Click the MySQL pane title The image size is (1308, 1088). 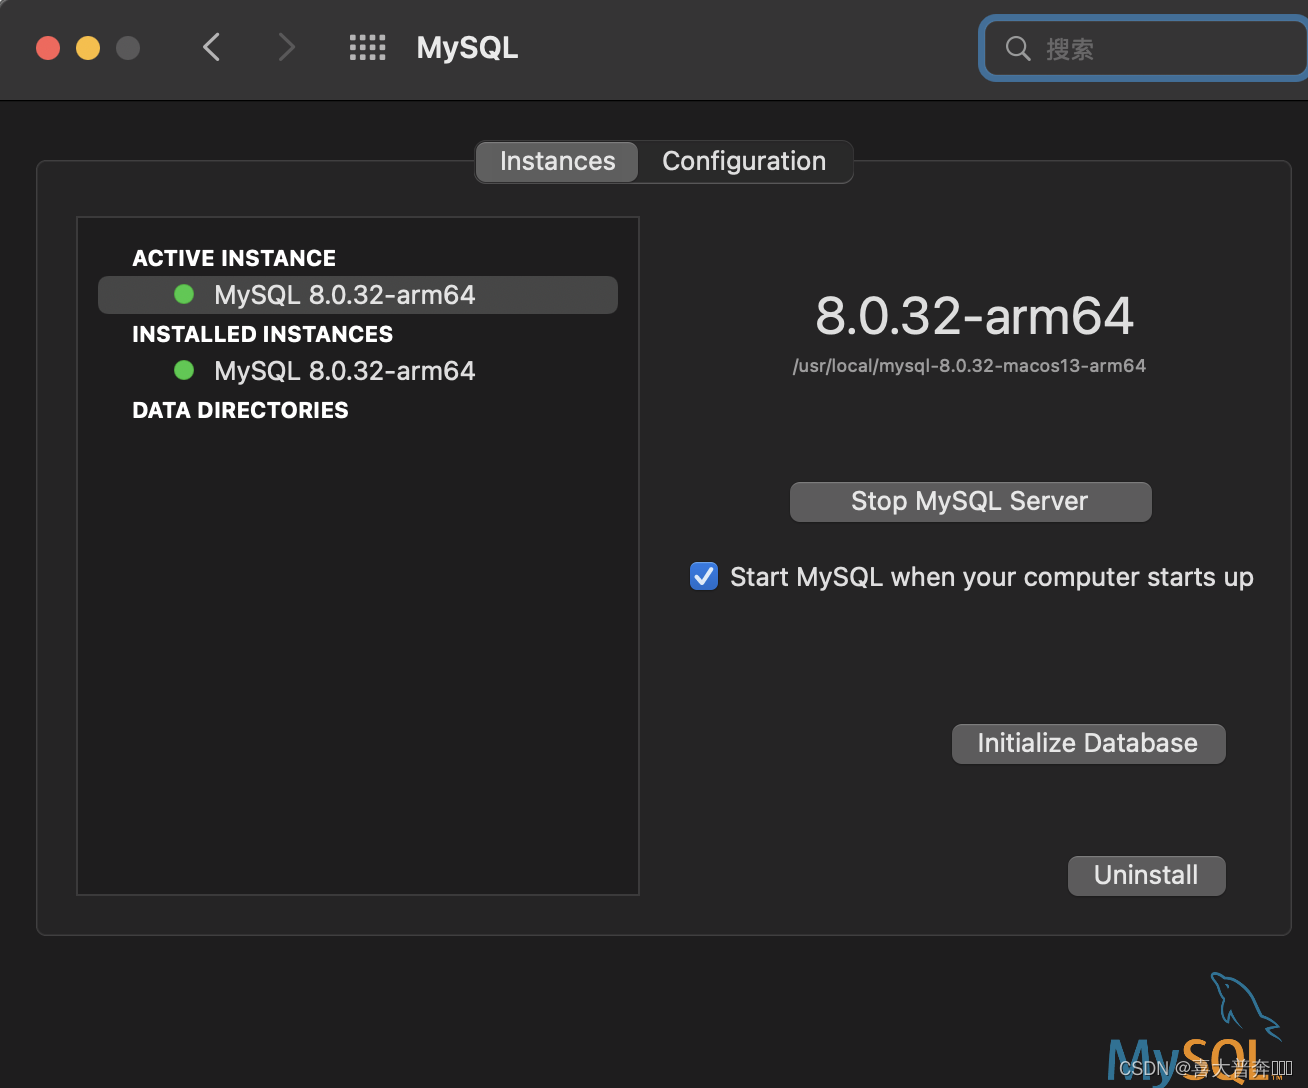point(467,47)
